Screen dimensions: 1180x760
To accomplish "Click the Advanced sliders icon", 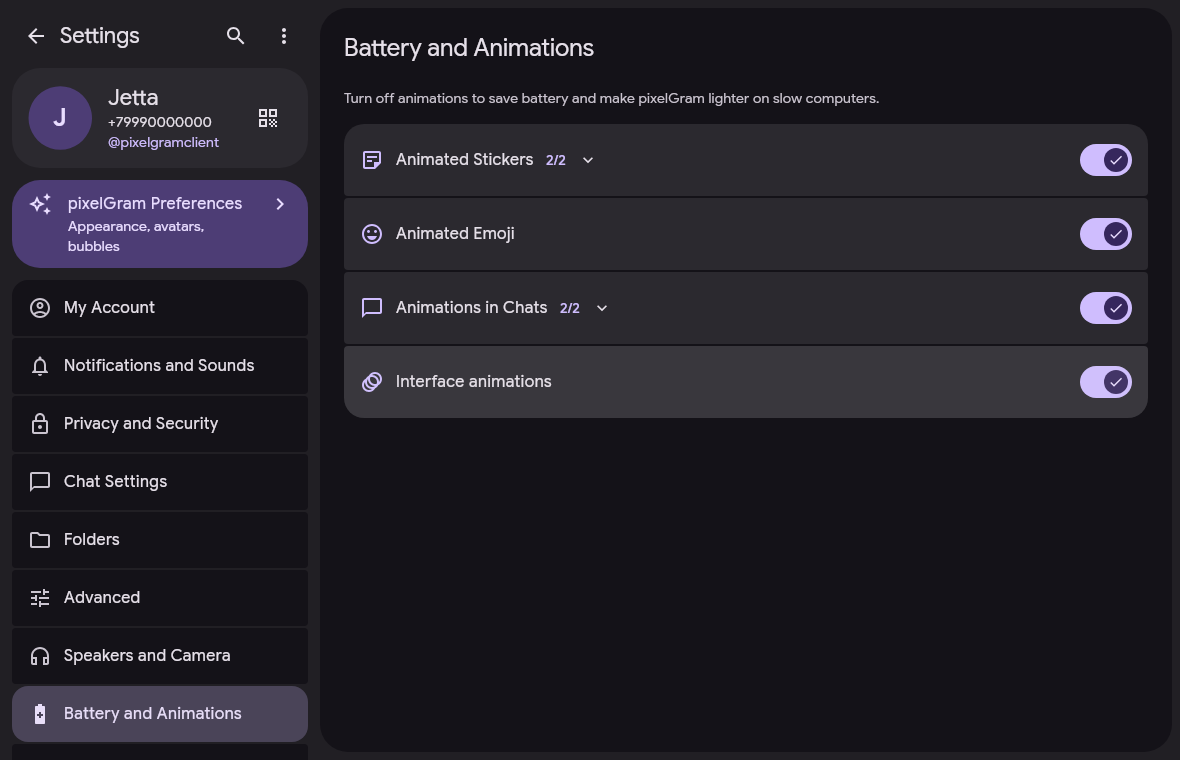I will click(x=40, y=597).
